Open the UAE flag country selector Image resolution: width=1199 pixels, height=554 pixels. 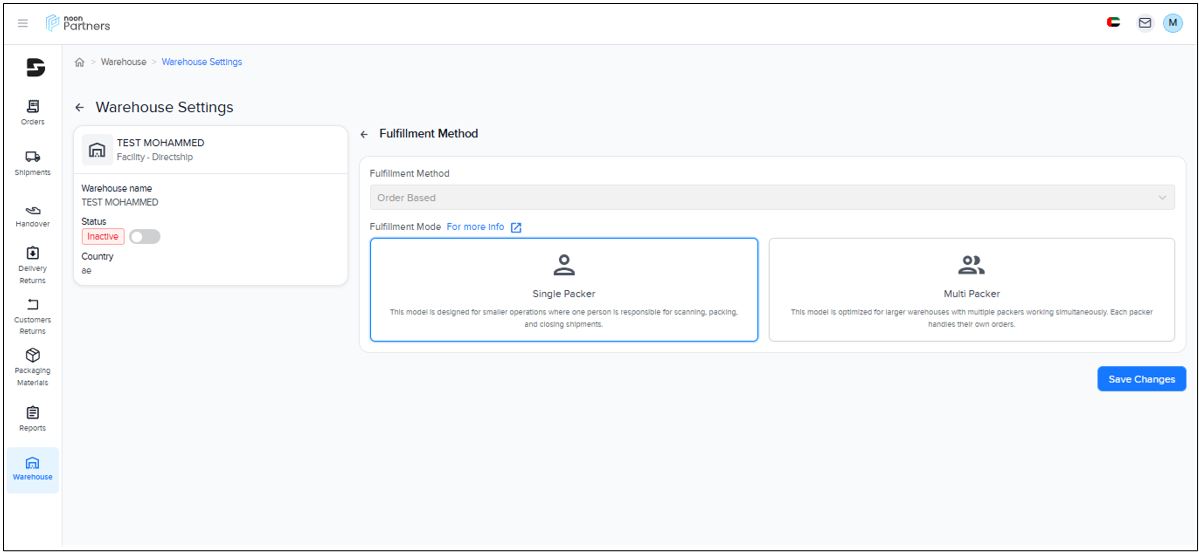point(1113,23)
